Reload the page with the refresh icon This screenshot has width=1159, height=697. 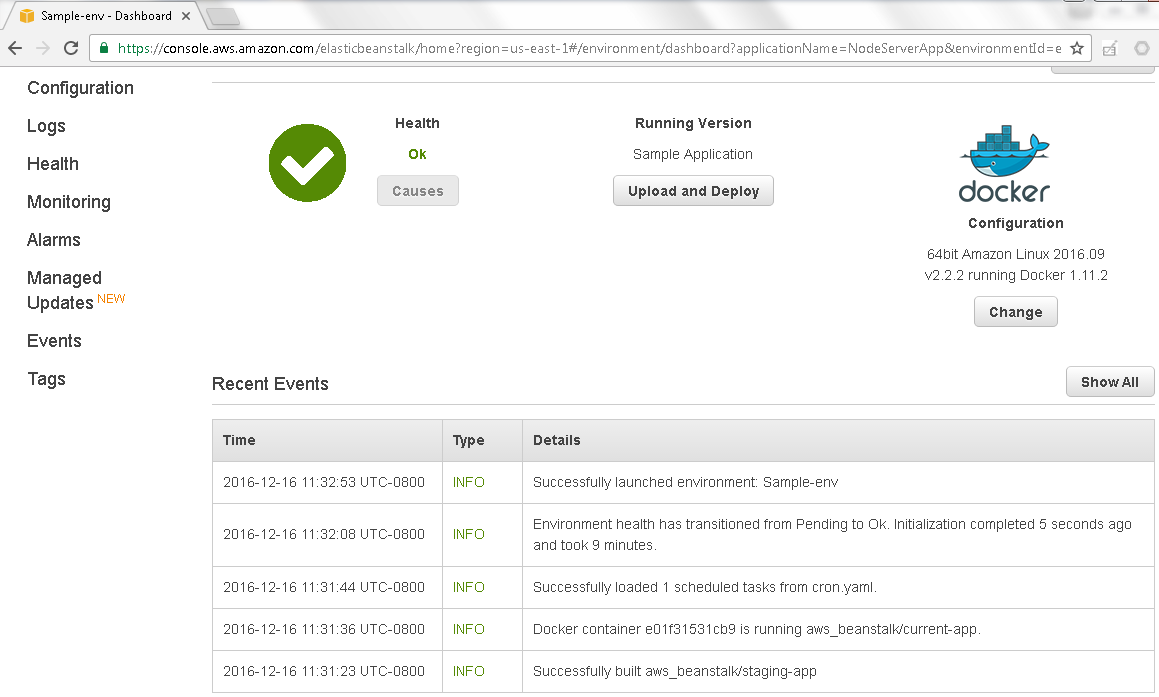coord(71,48)
